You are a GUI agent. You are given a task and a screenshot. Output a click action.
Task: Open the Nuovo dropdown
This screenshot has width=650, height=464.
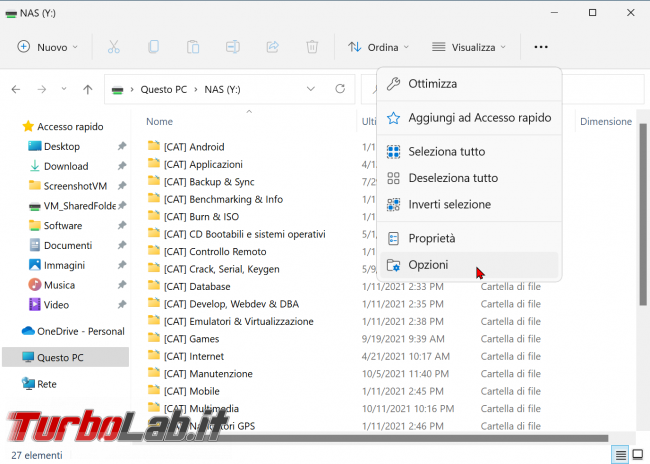point(47,47)
